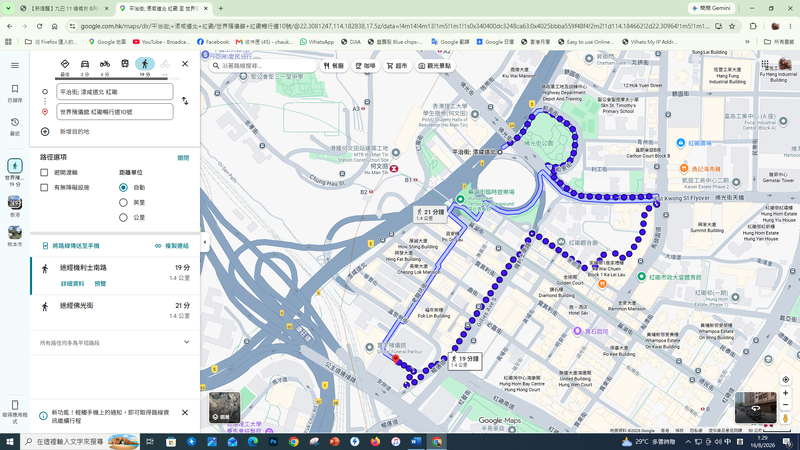Expand the bookmarks overflow chevron
The image size is (800, 450).
(x=747, y=42)
